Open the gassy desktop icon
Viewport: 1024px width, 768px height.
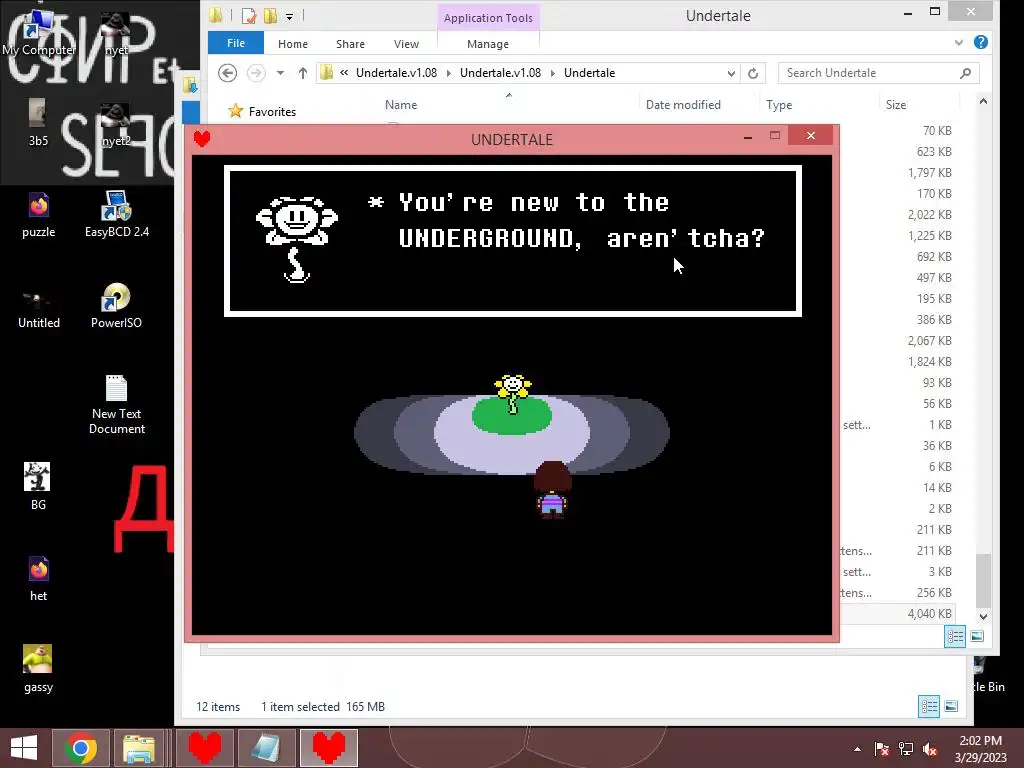38,669
